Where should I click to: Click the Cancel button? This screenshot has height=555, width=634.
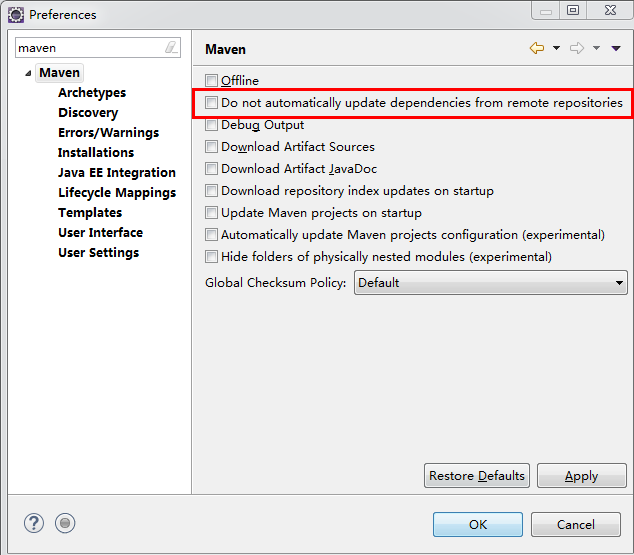click(575, 524)
